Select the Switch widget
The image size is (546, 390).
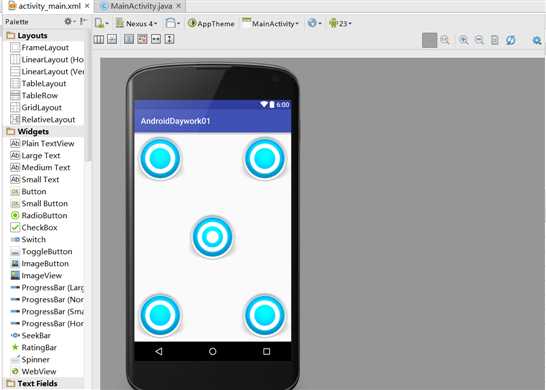28,239
